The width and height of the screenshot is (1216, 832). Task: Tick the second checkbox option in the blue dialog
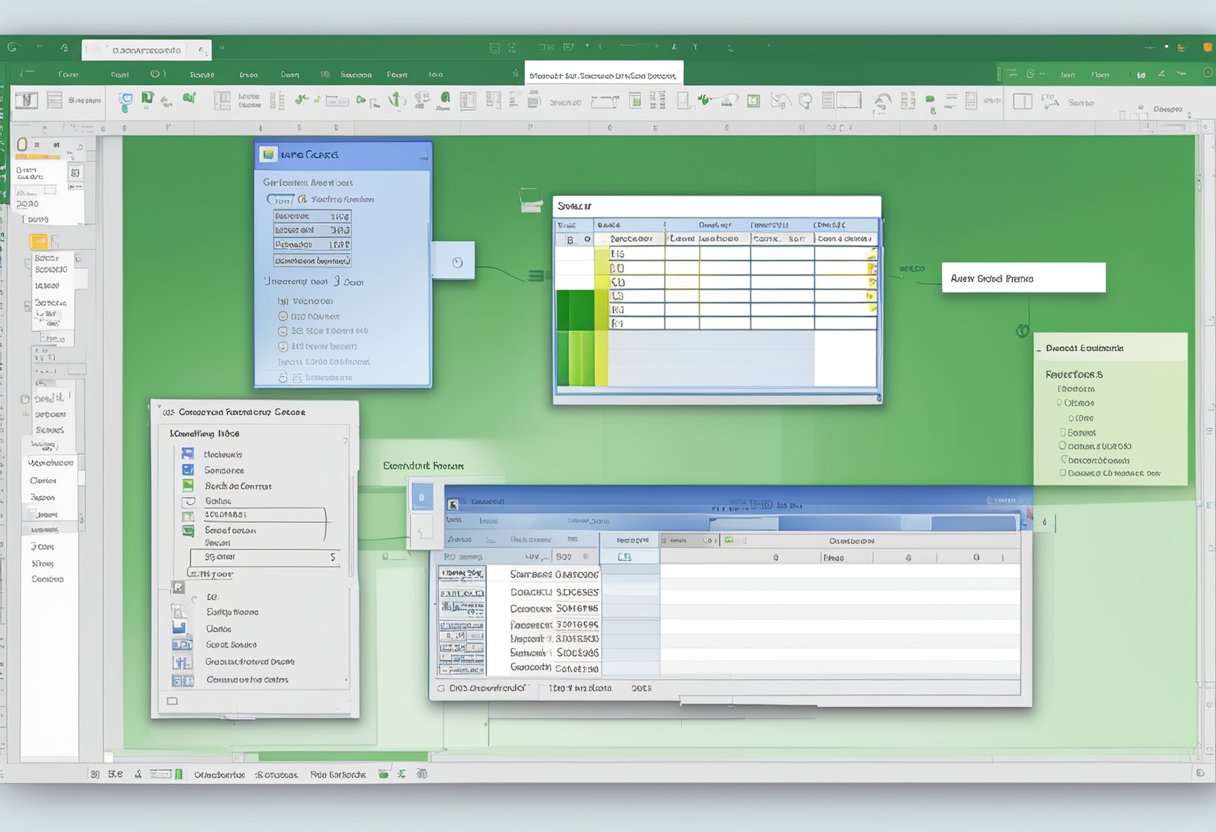(x=283, y=330)
